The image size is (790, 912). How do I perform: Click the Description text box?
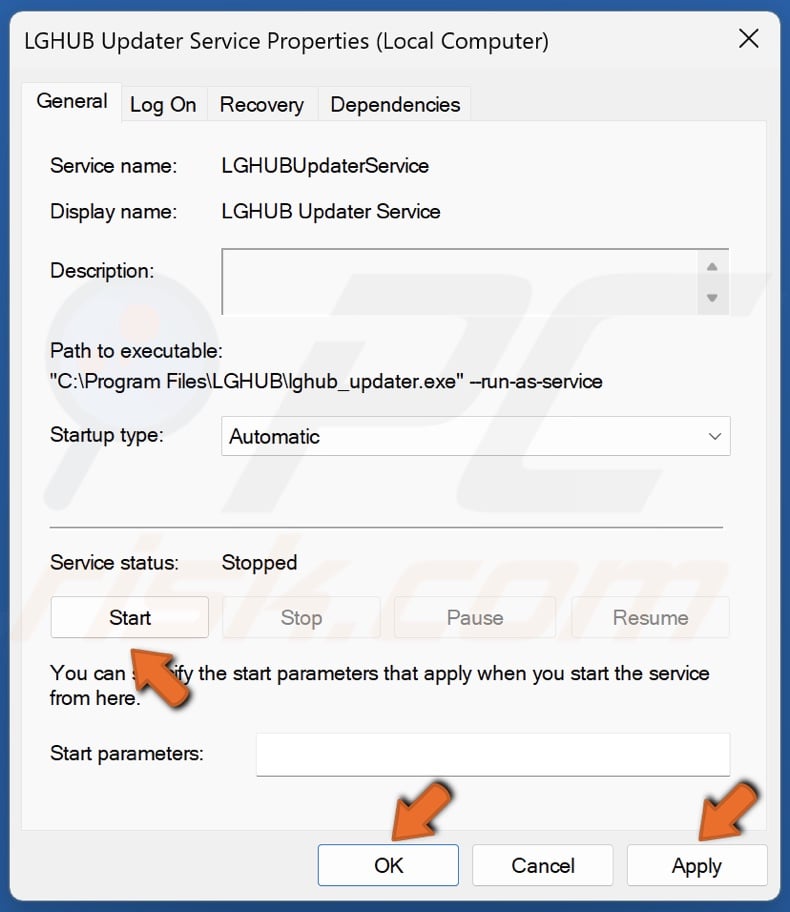point(460,282)
